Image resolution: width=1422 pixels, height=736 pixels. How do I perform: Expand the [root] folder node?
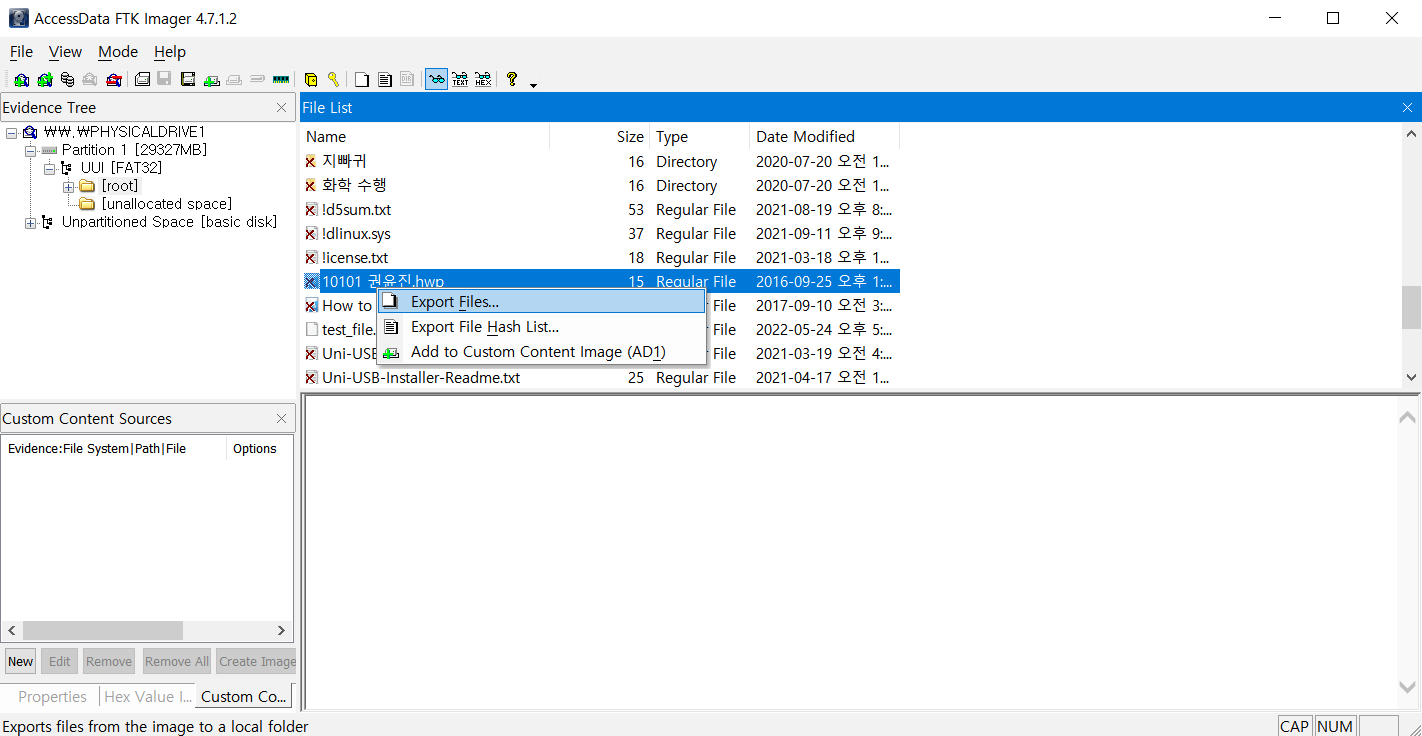pos(68,186)
